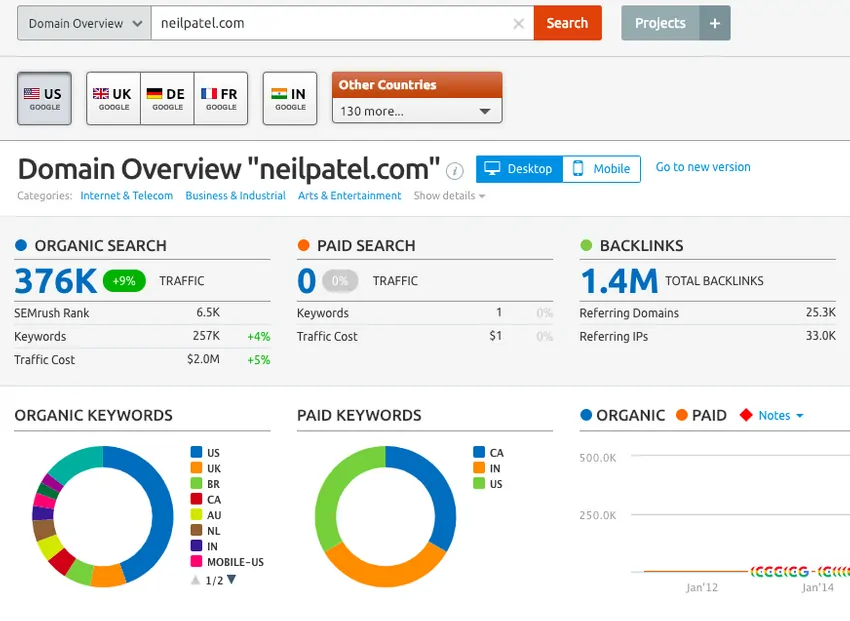Open Internet & Telecom category
The width and height of the screenshot is (850, 621).
click(126, 196)
